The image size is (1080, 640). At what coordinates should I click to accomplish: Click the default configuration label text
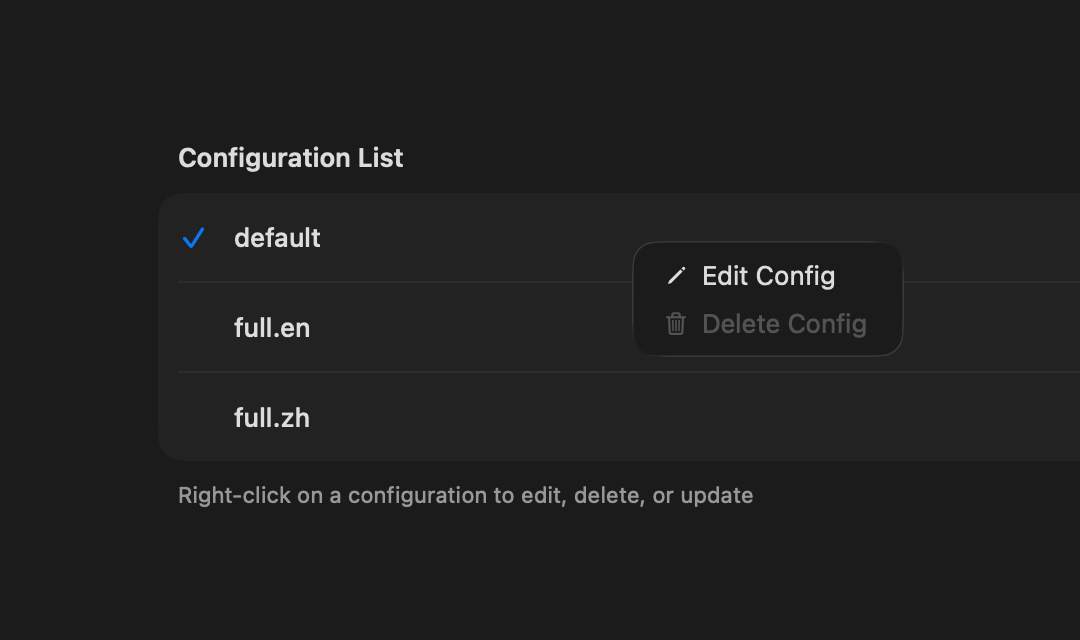[277, 238]
